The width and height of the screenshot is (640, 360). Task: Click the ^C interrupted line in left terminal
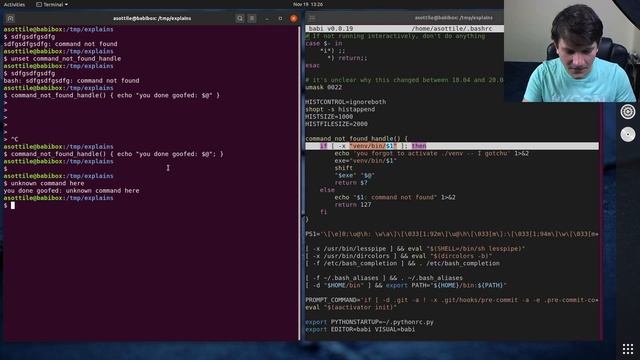coord(11,139)
